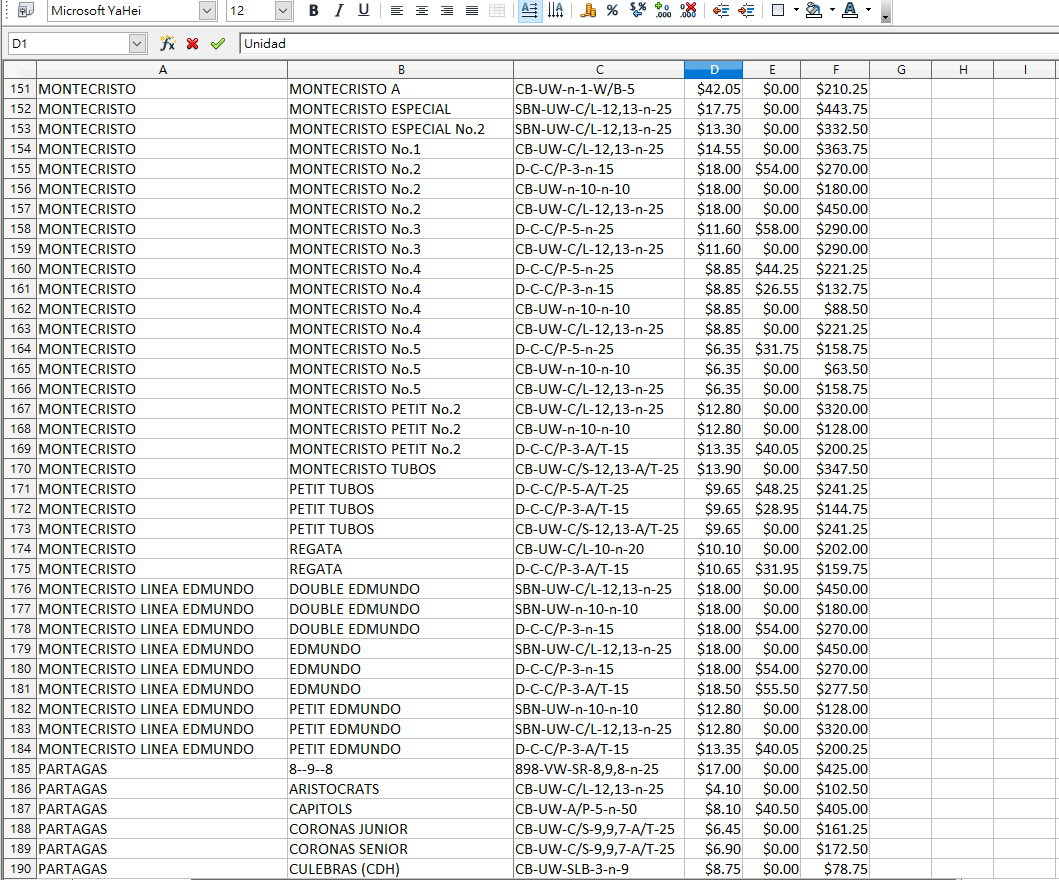Toggle left-to-right text direction
The image size is (1059, 880).
(530, 10)
